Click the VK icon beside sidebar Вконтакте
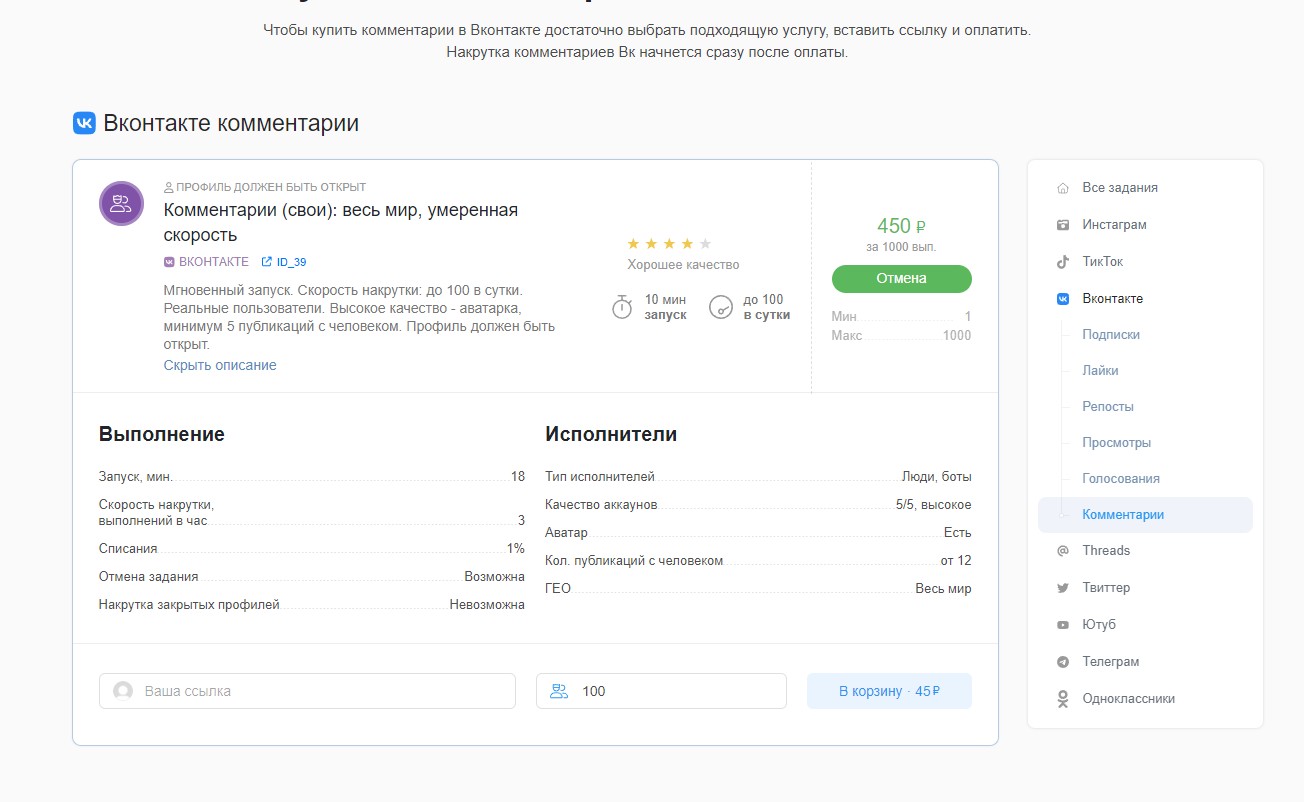This screenshot has height=802, width=1304. click(x=1063, y=299)
